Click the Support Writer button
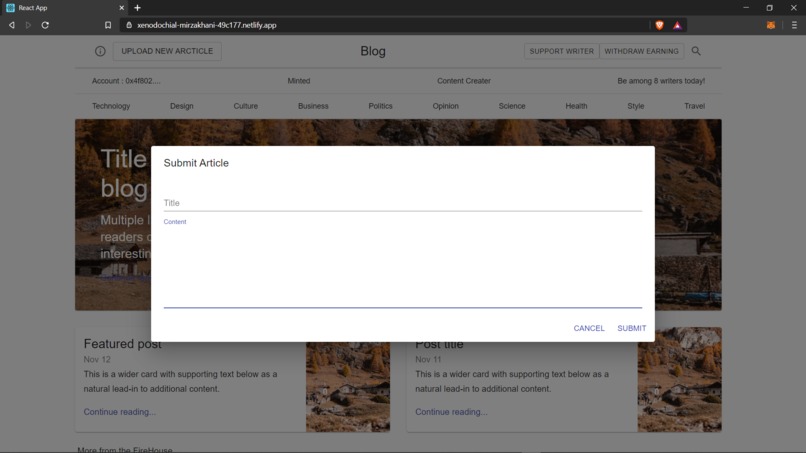Image resolution: width=806 pixels, height=453 pixels. 561,51
